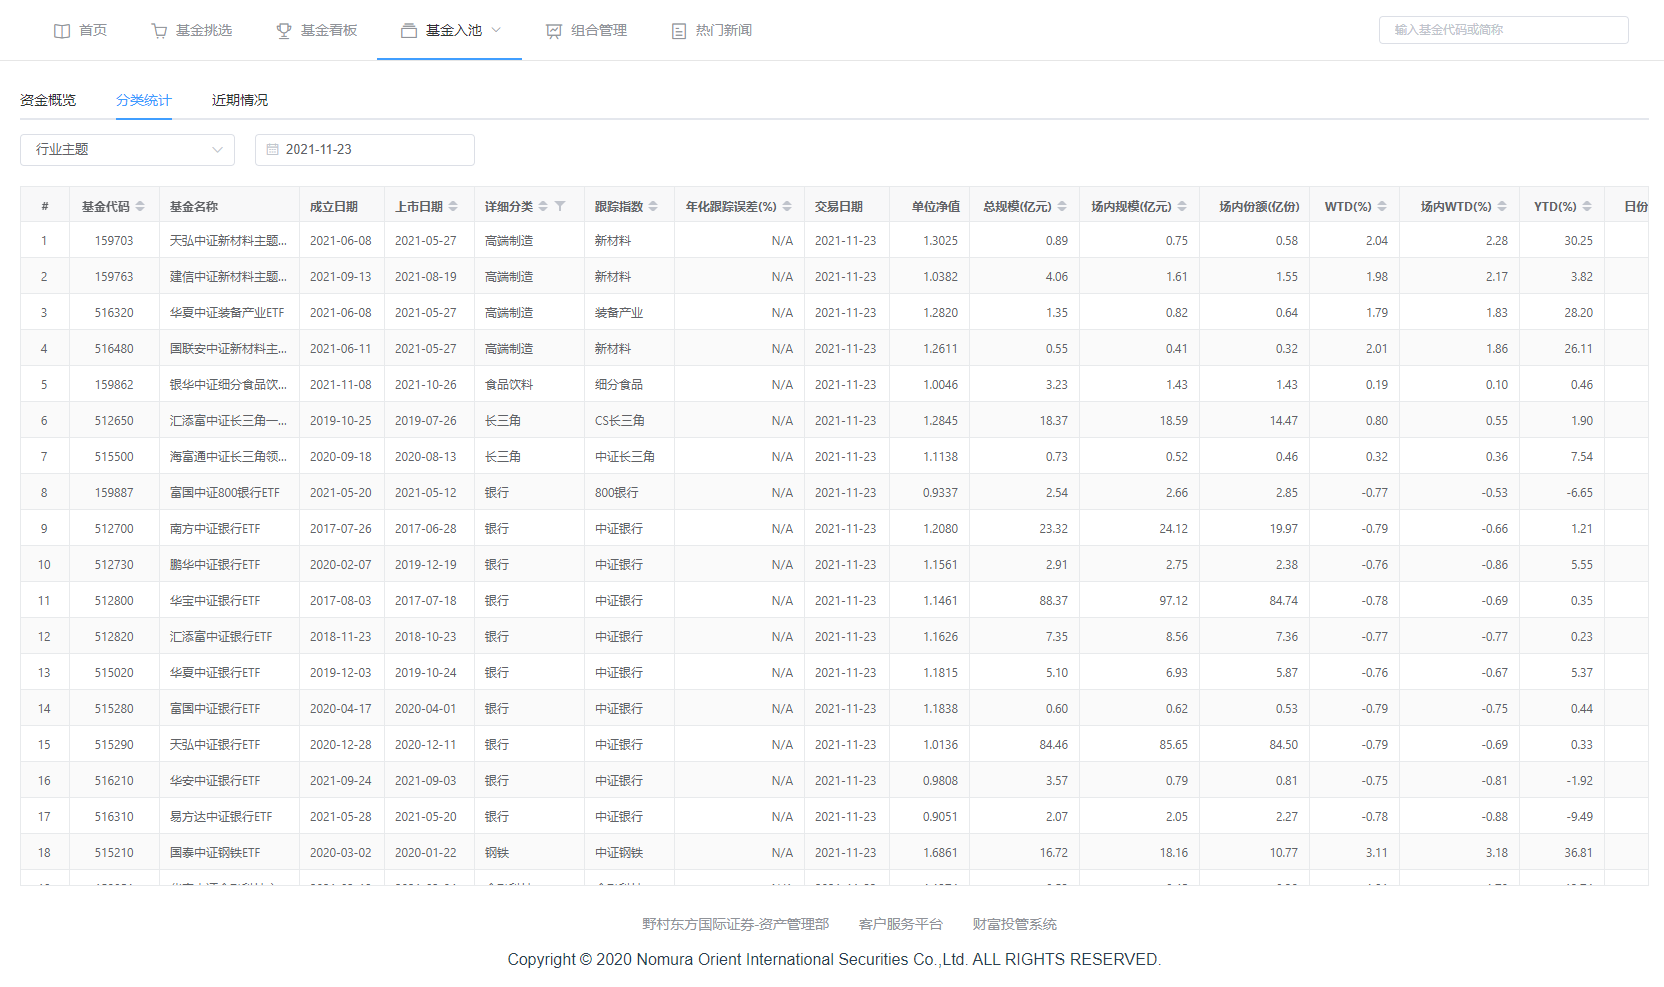
Task: Open 热门新闻 in the top navigation
Action: pyautogui.click(x=724, y=31)
